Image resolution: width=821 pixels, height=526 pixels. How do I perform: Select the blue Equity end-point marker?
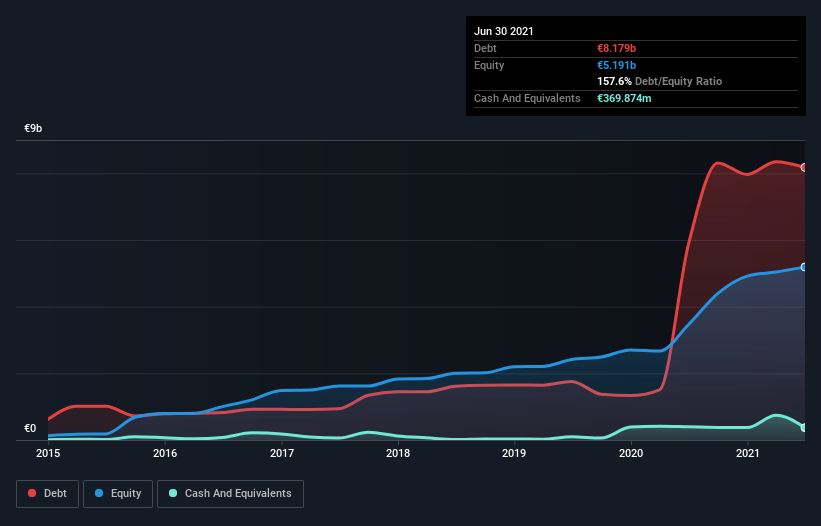click(x=804, y=267)
